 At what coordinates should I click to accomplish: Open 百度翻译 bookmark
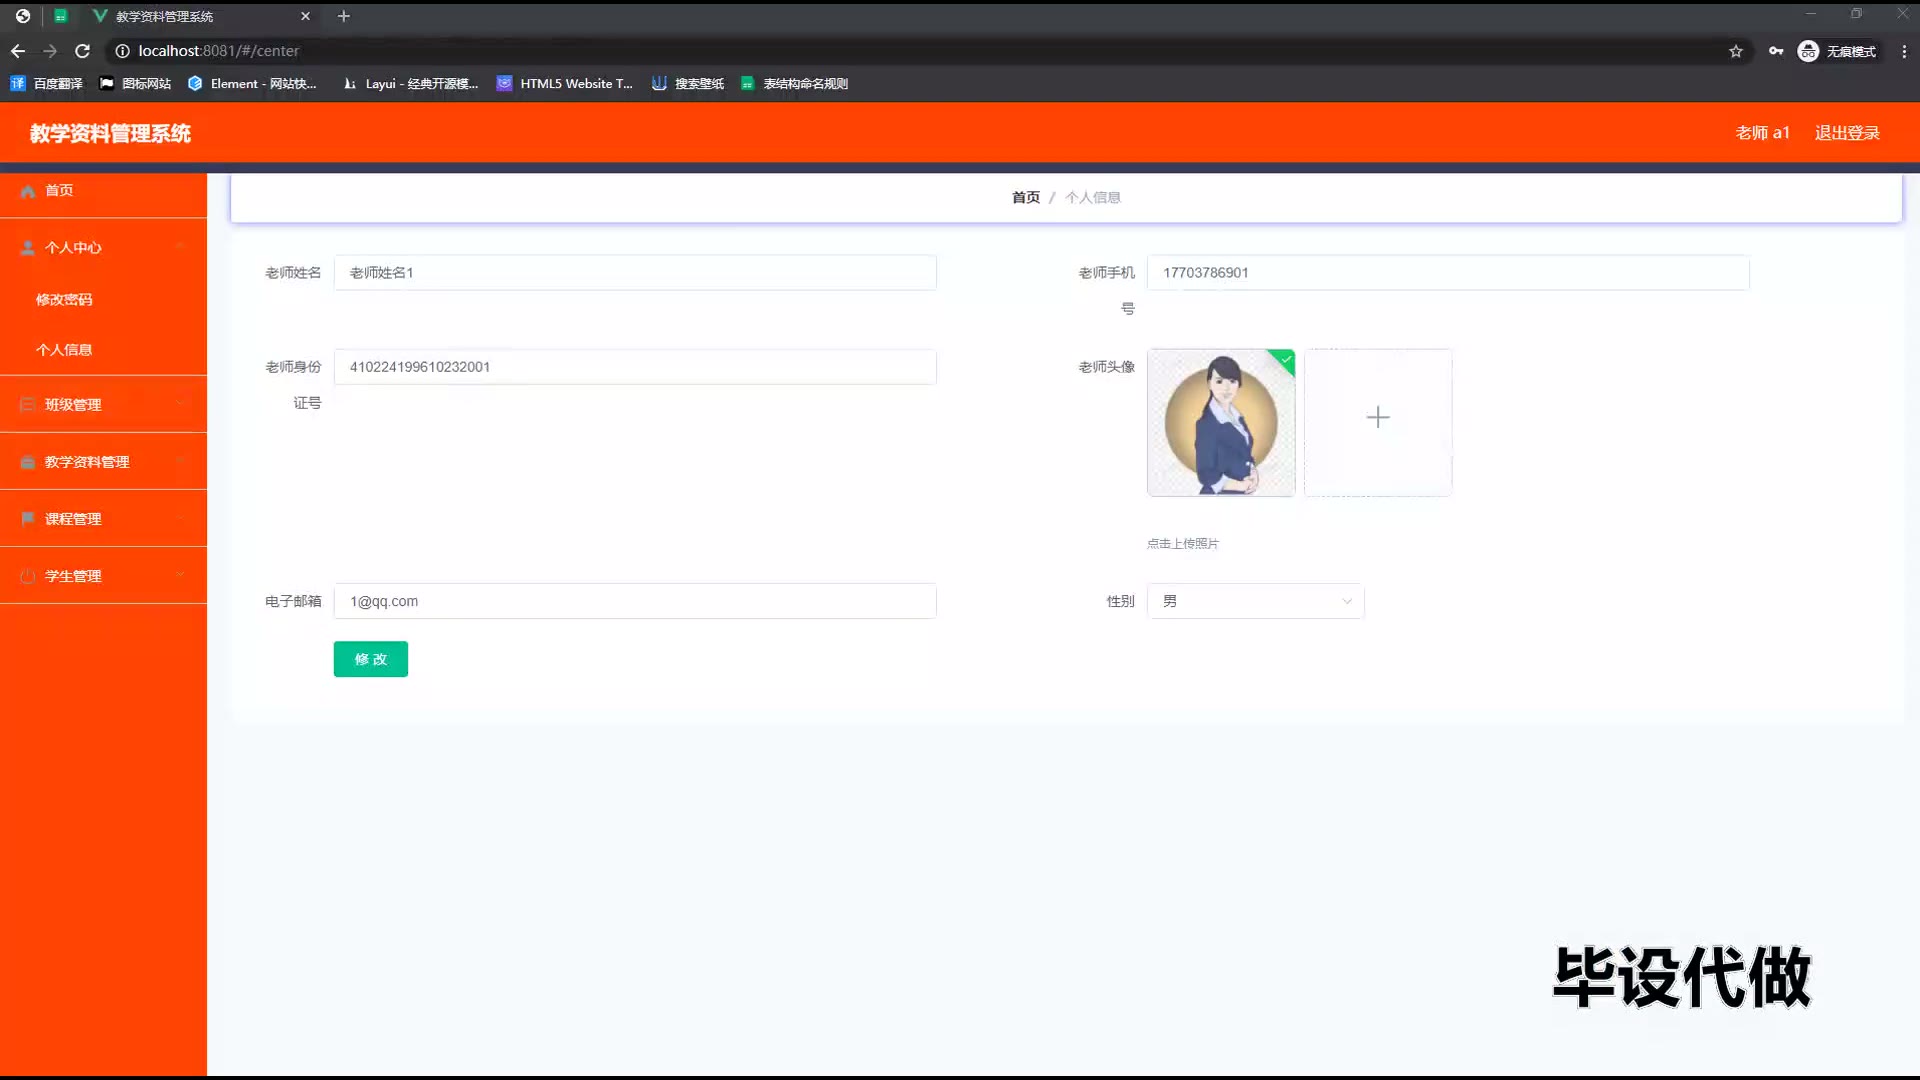47,84
